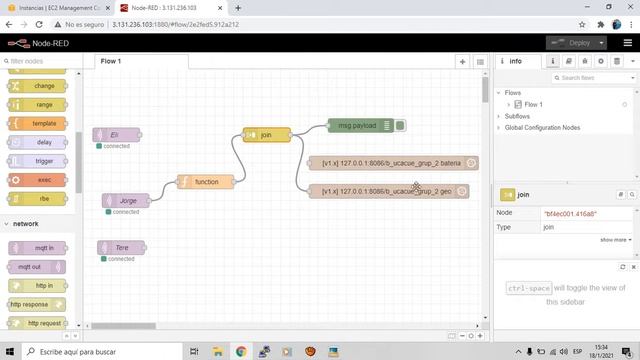Viewport: 640px width, 360px height.
Task: Select the http in palette node
Action: point(37,286)
